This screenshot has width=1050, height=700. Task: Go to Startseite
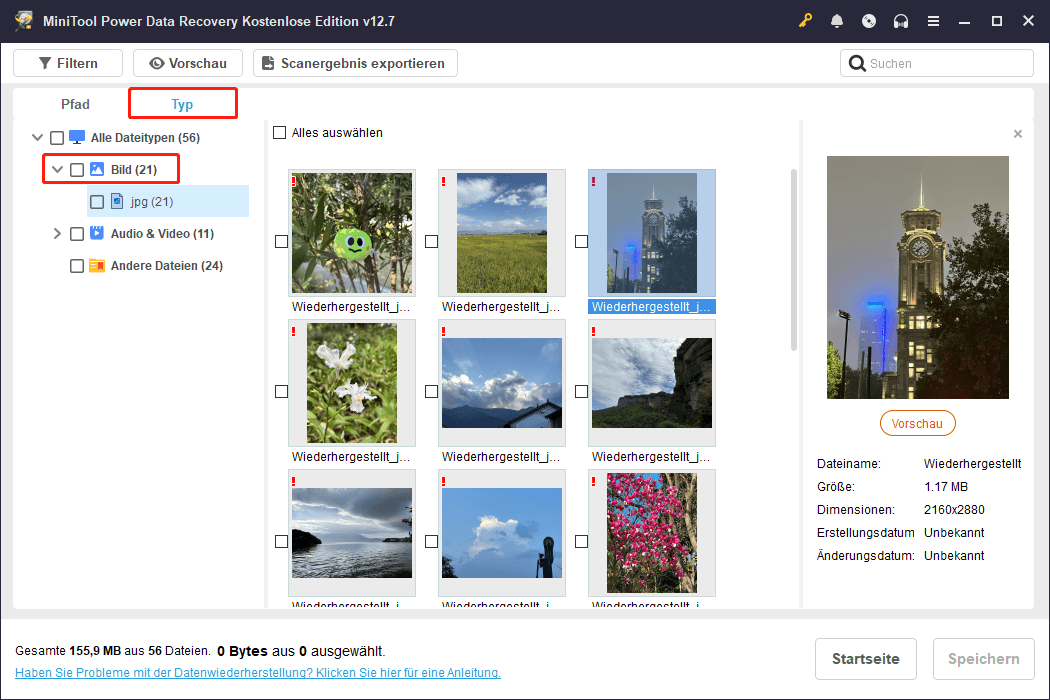tap(865, 658)
